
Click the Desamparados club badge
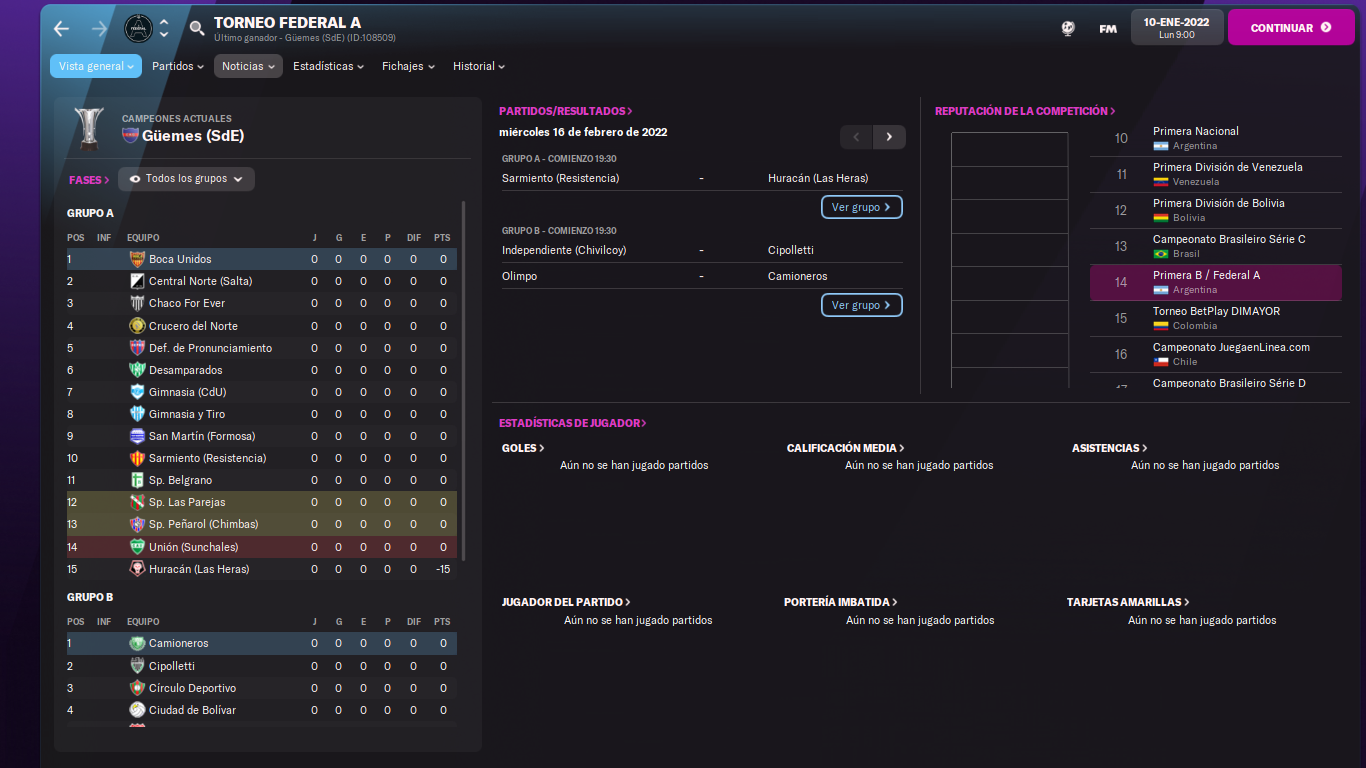137,370
